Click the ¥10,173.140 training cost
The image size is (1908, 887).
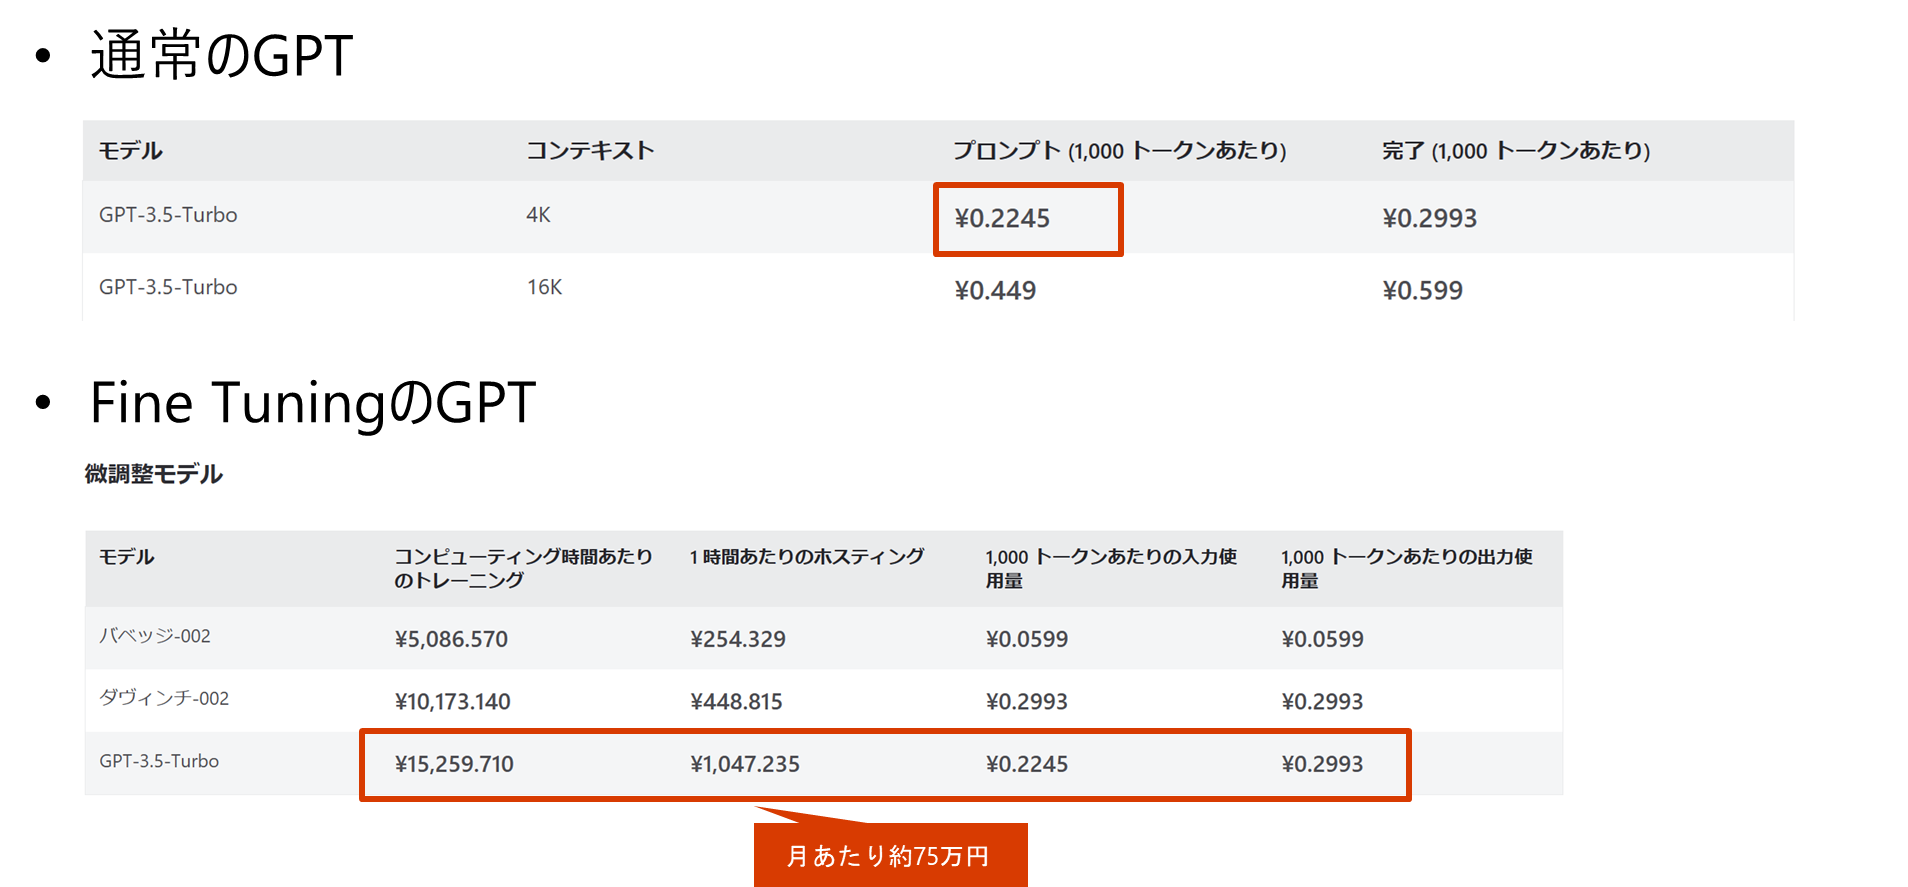click(452, 702)
